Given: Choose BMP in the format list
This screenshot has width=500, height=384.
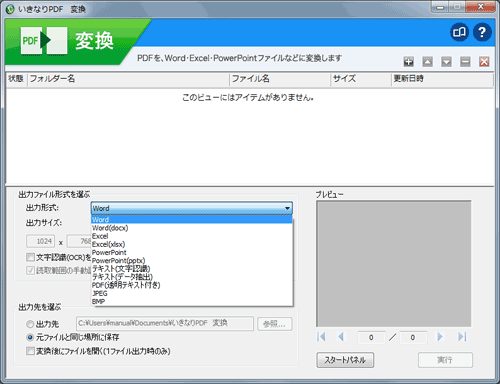Looking at the screenshot, I should 192,301.
